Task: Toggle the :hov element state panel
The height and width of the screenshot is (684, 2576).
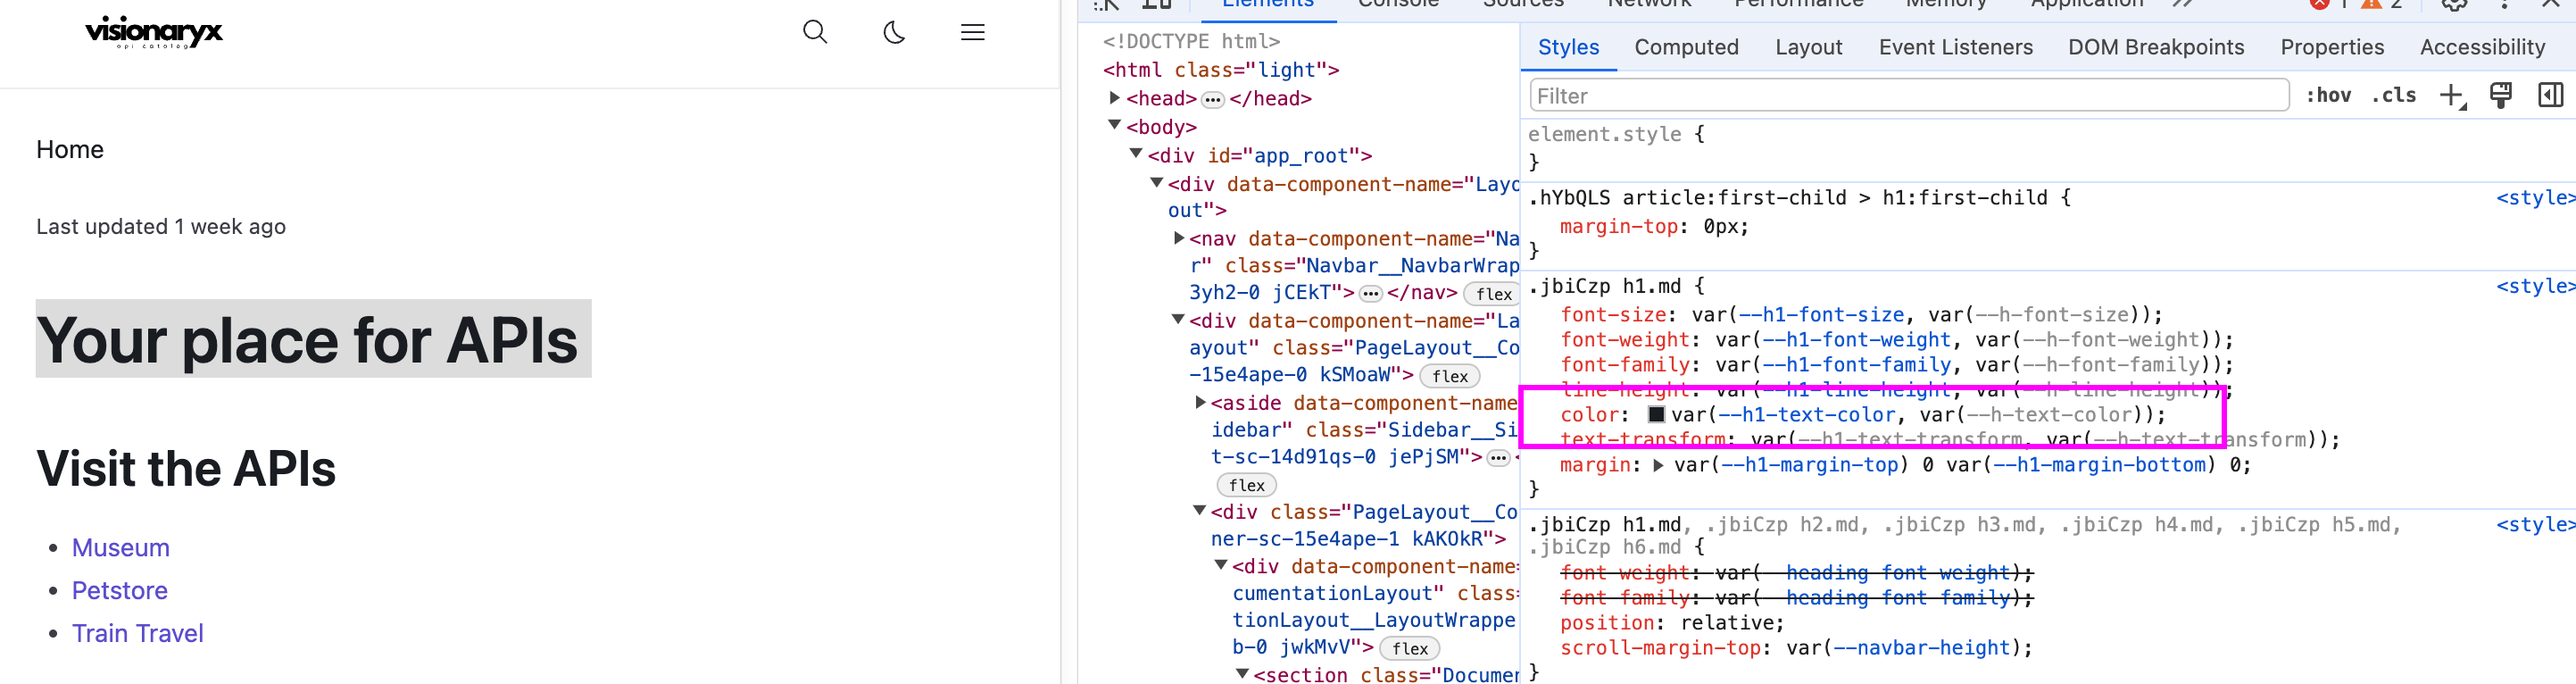Action: [2328, 96]
